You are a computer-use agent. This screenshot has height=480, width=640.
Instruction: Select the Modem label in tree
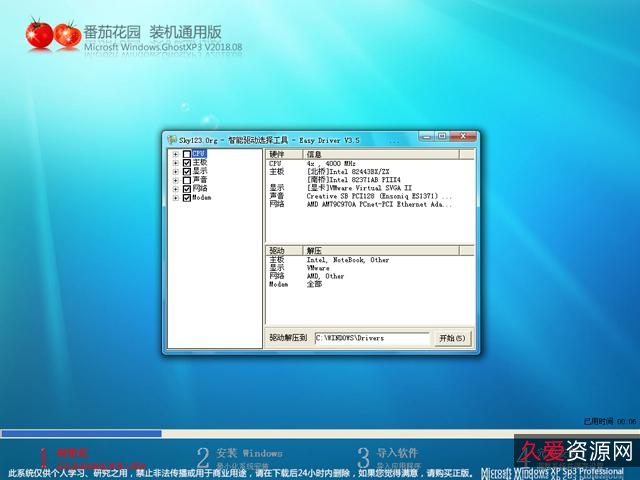202,198
